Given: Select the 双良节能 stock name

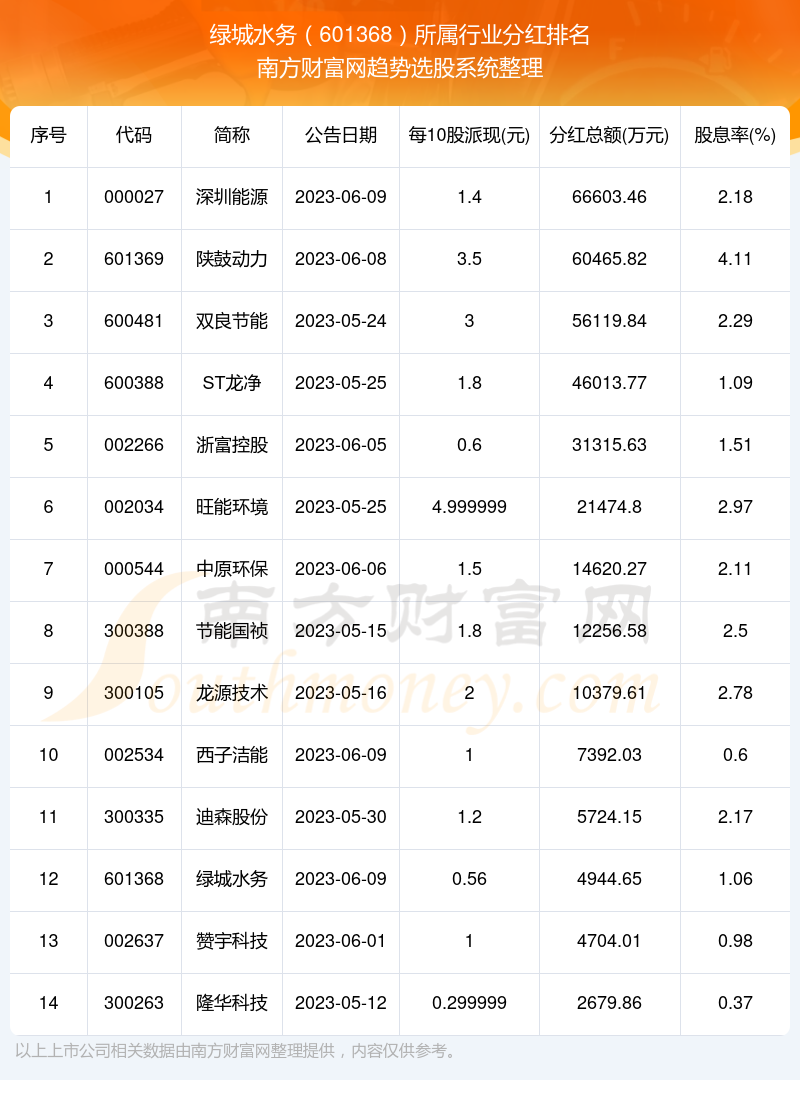Looking at the screenshot, I should pos(232,321).
